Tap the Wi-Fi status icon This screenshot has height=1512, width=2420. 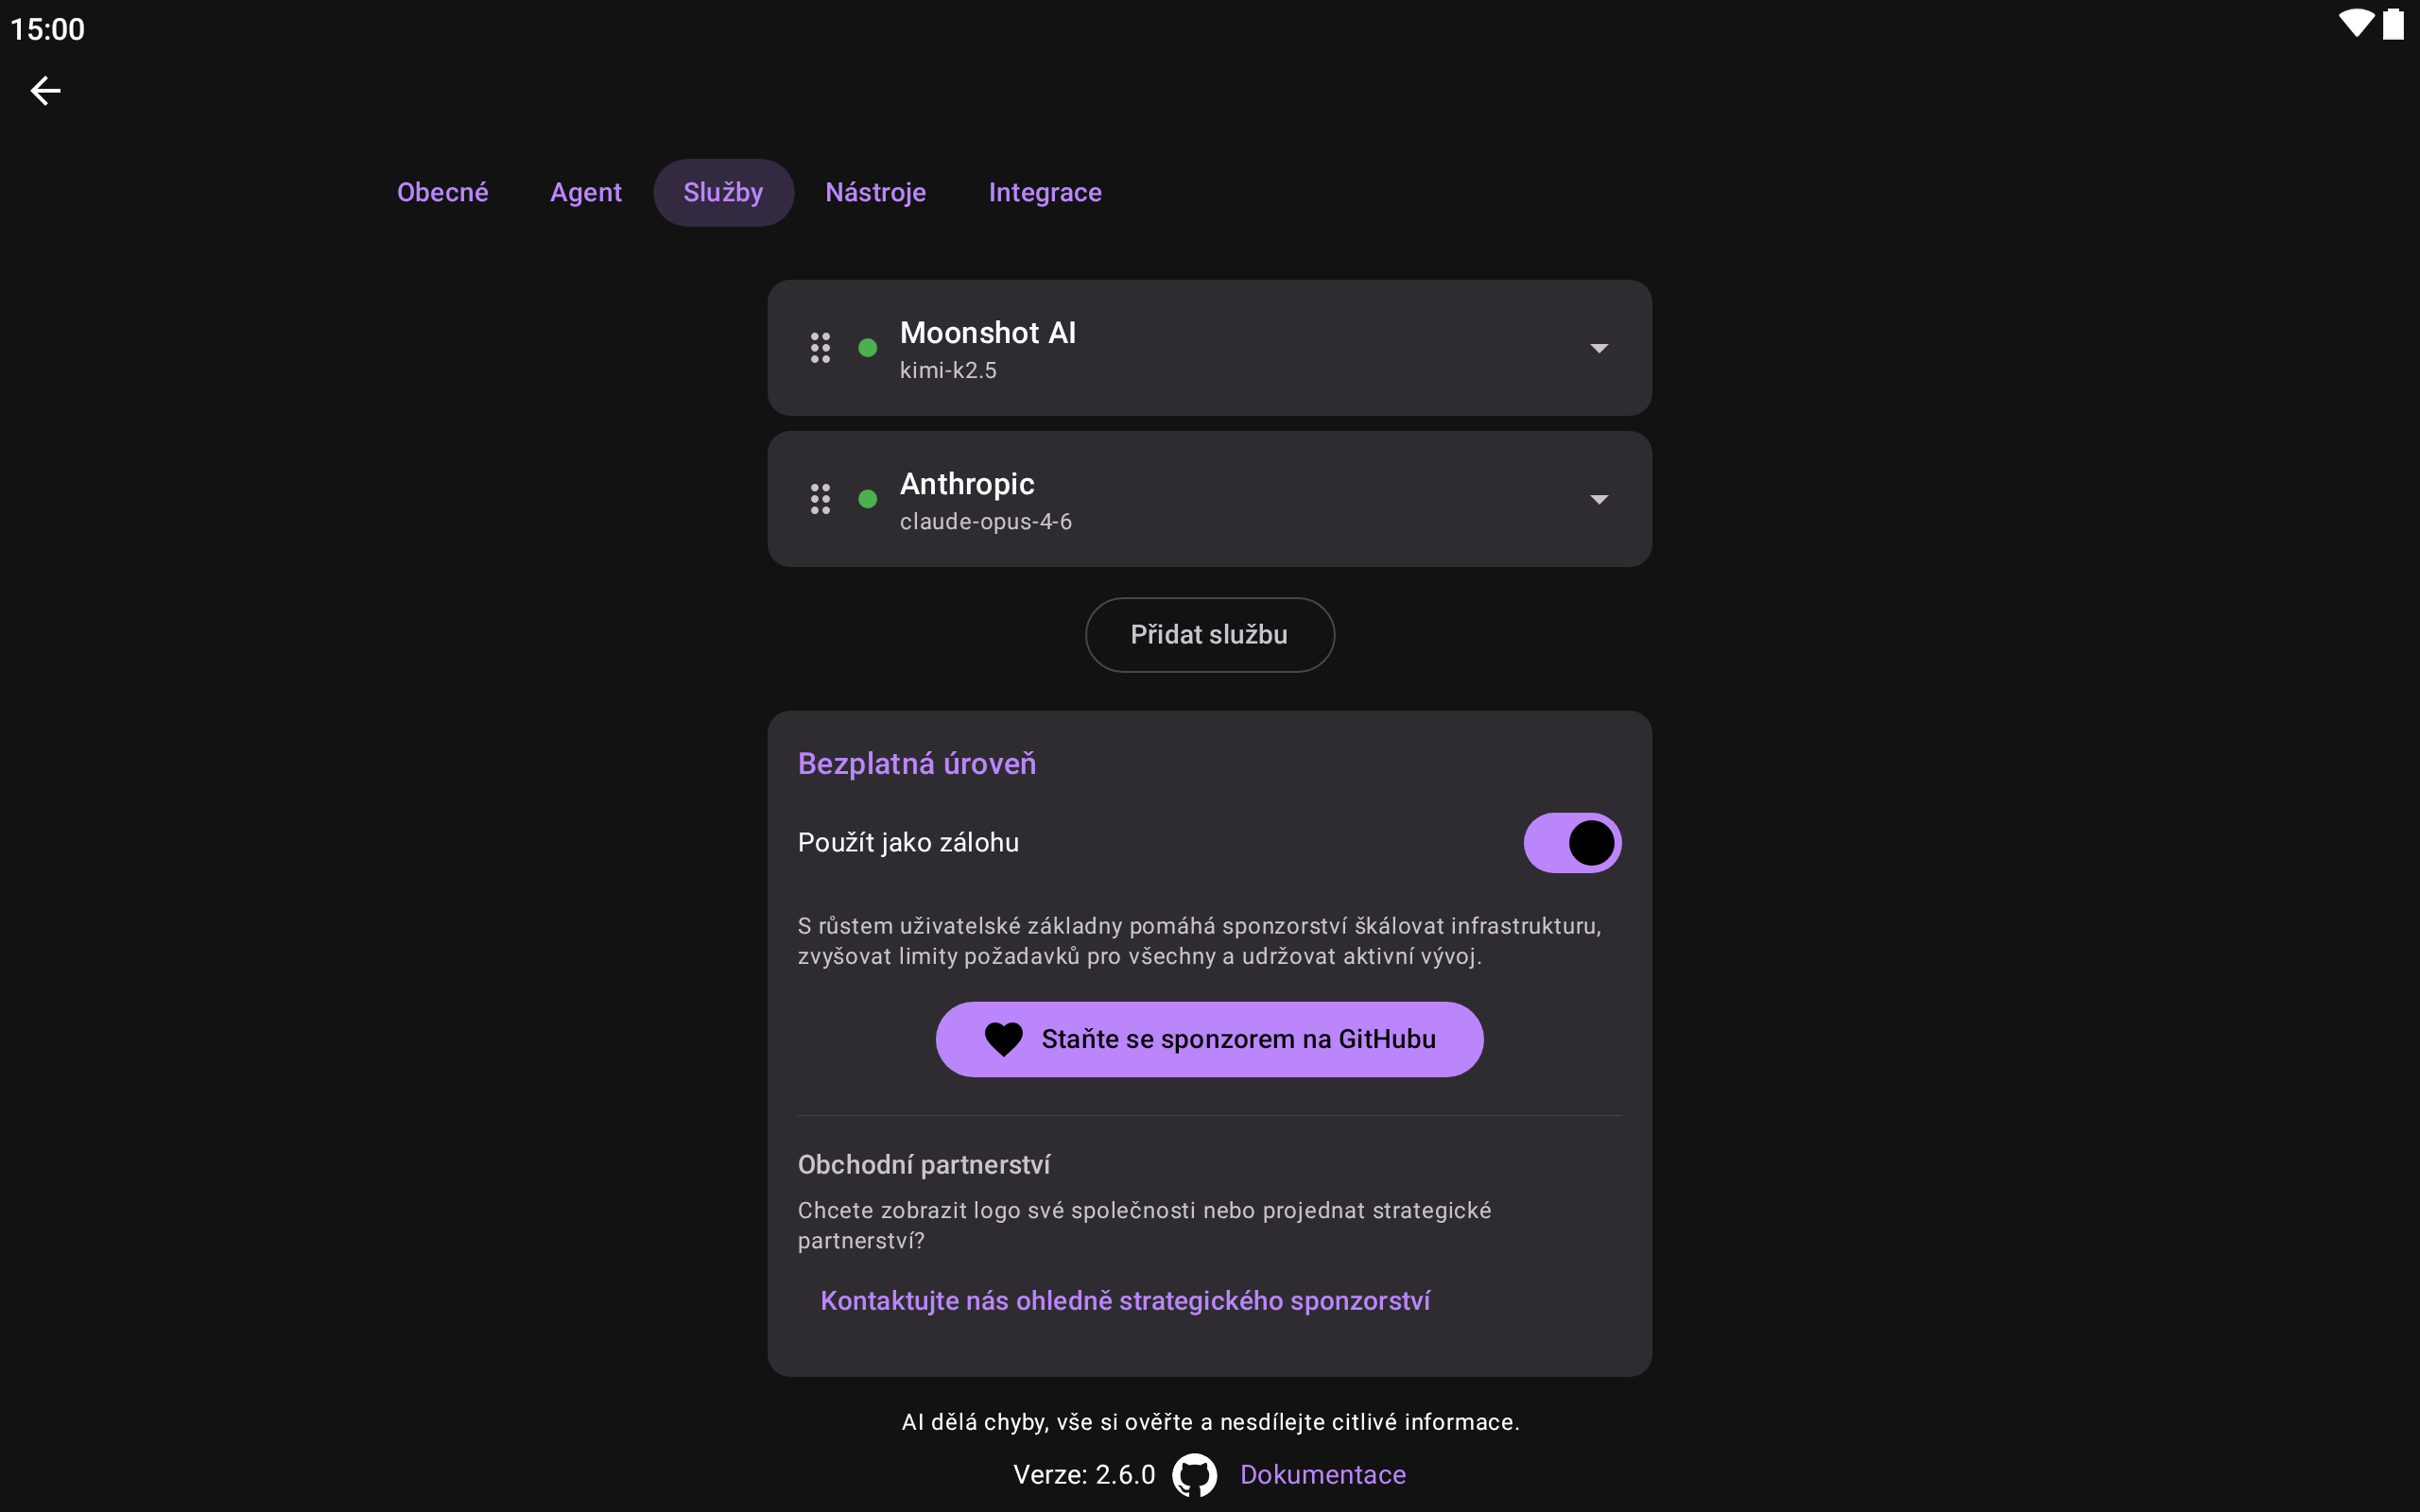click(x=2356, y=24)
